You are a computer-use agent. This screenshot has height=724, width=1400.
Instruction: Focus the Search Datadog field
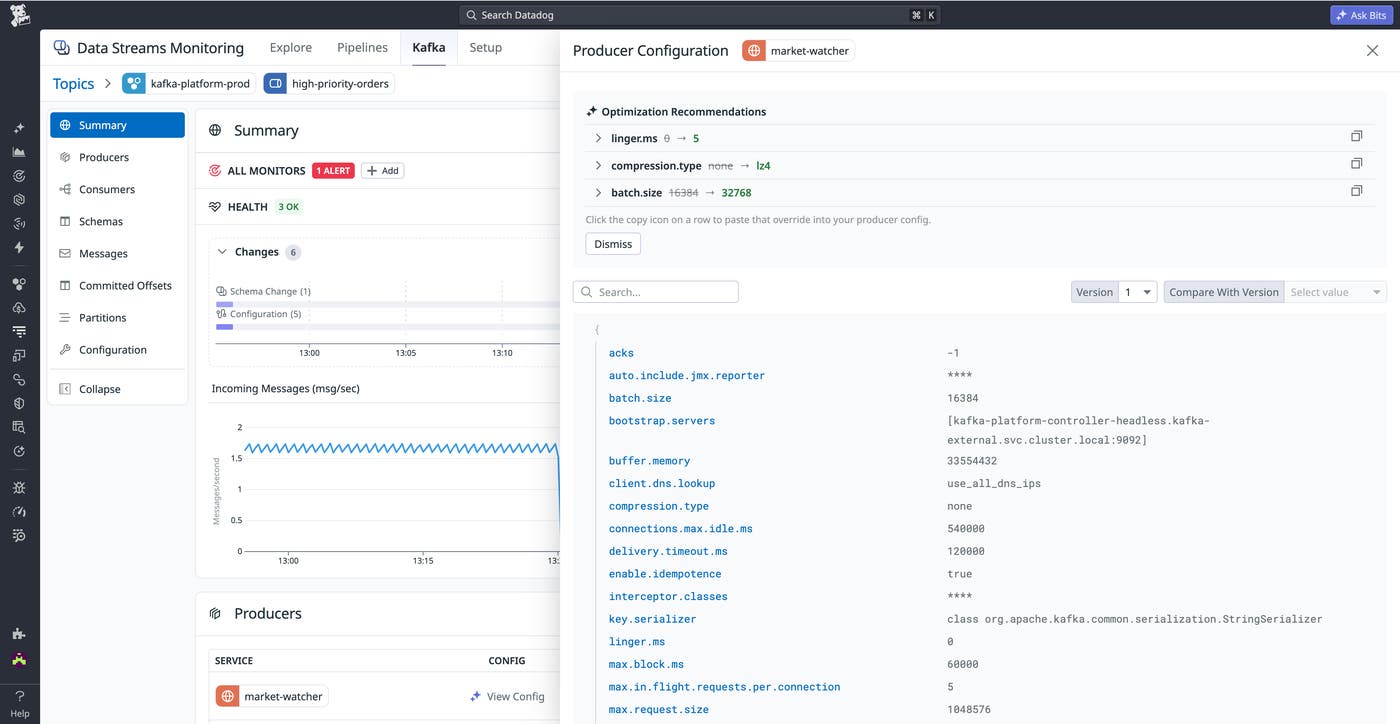(700, 15)
